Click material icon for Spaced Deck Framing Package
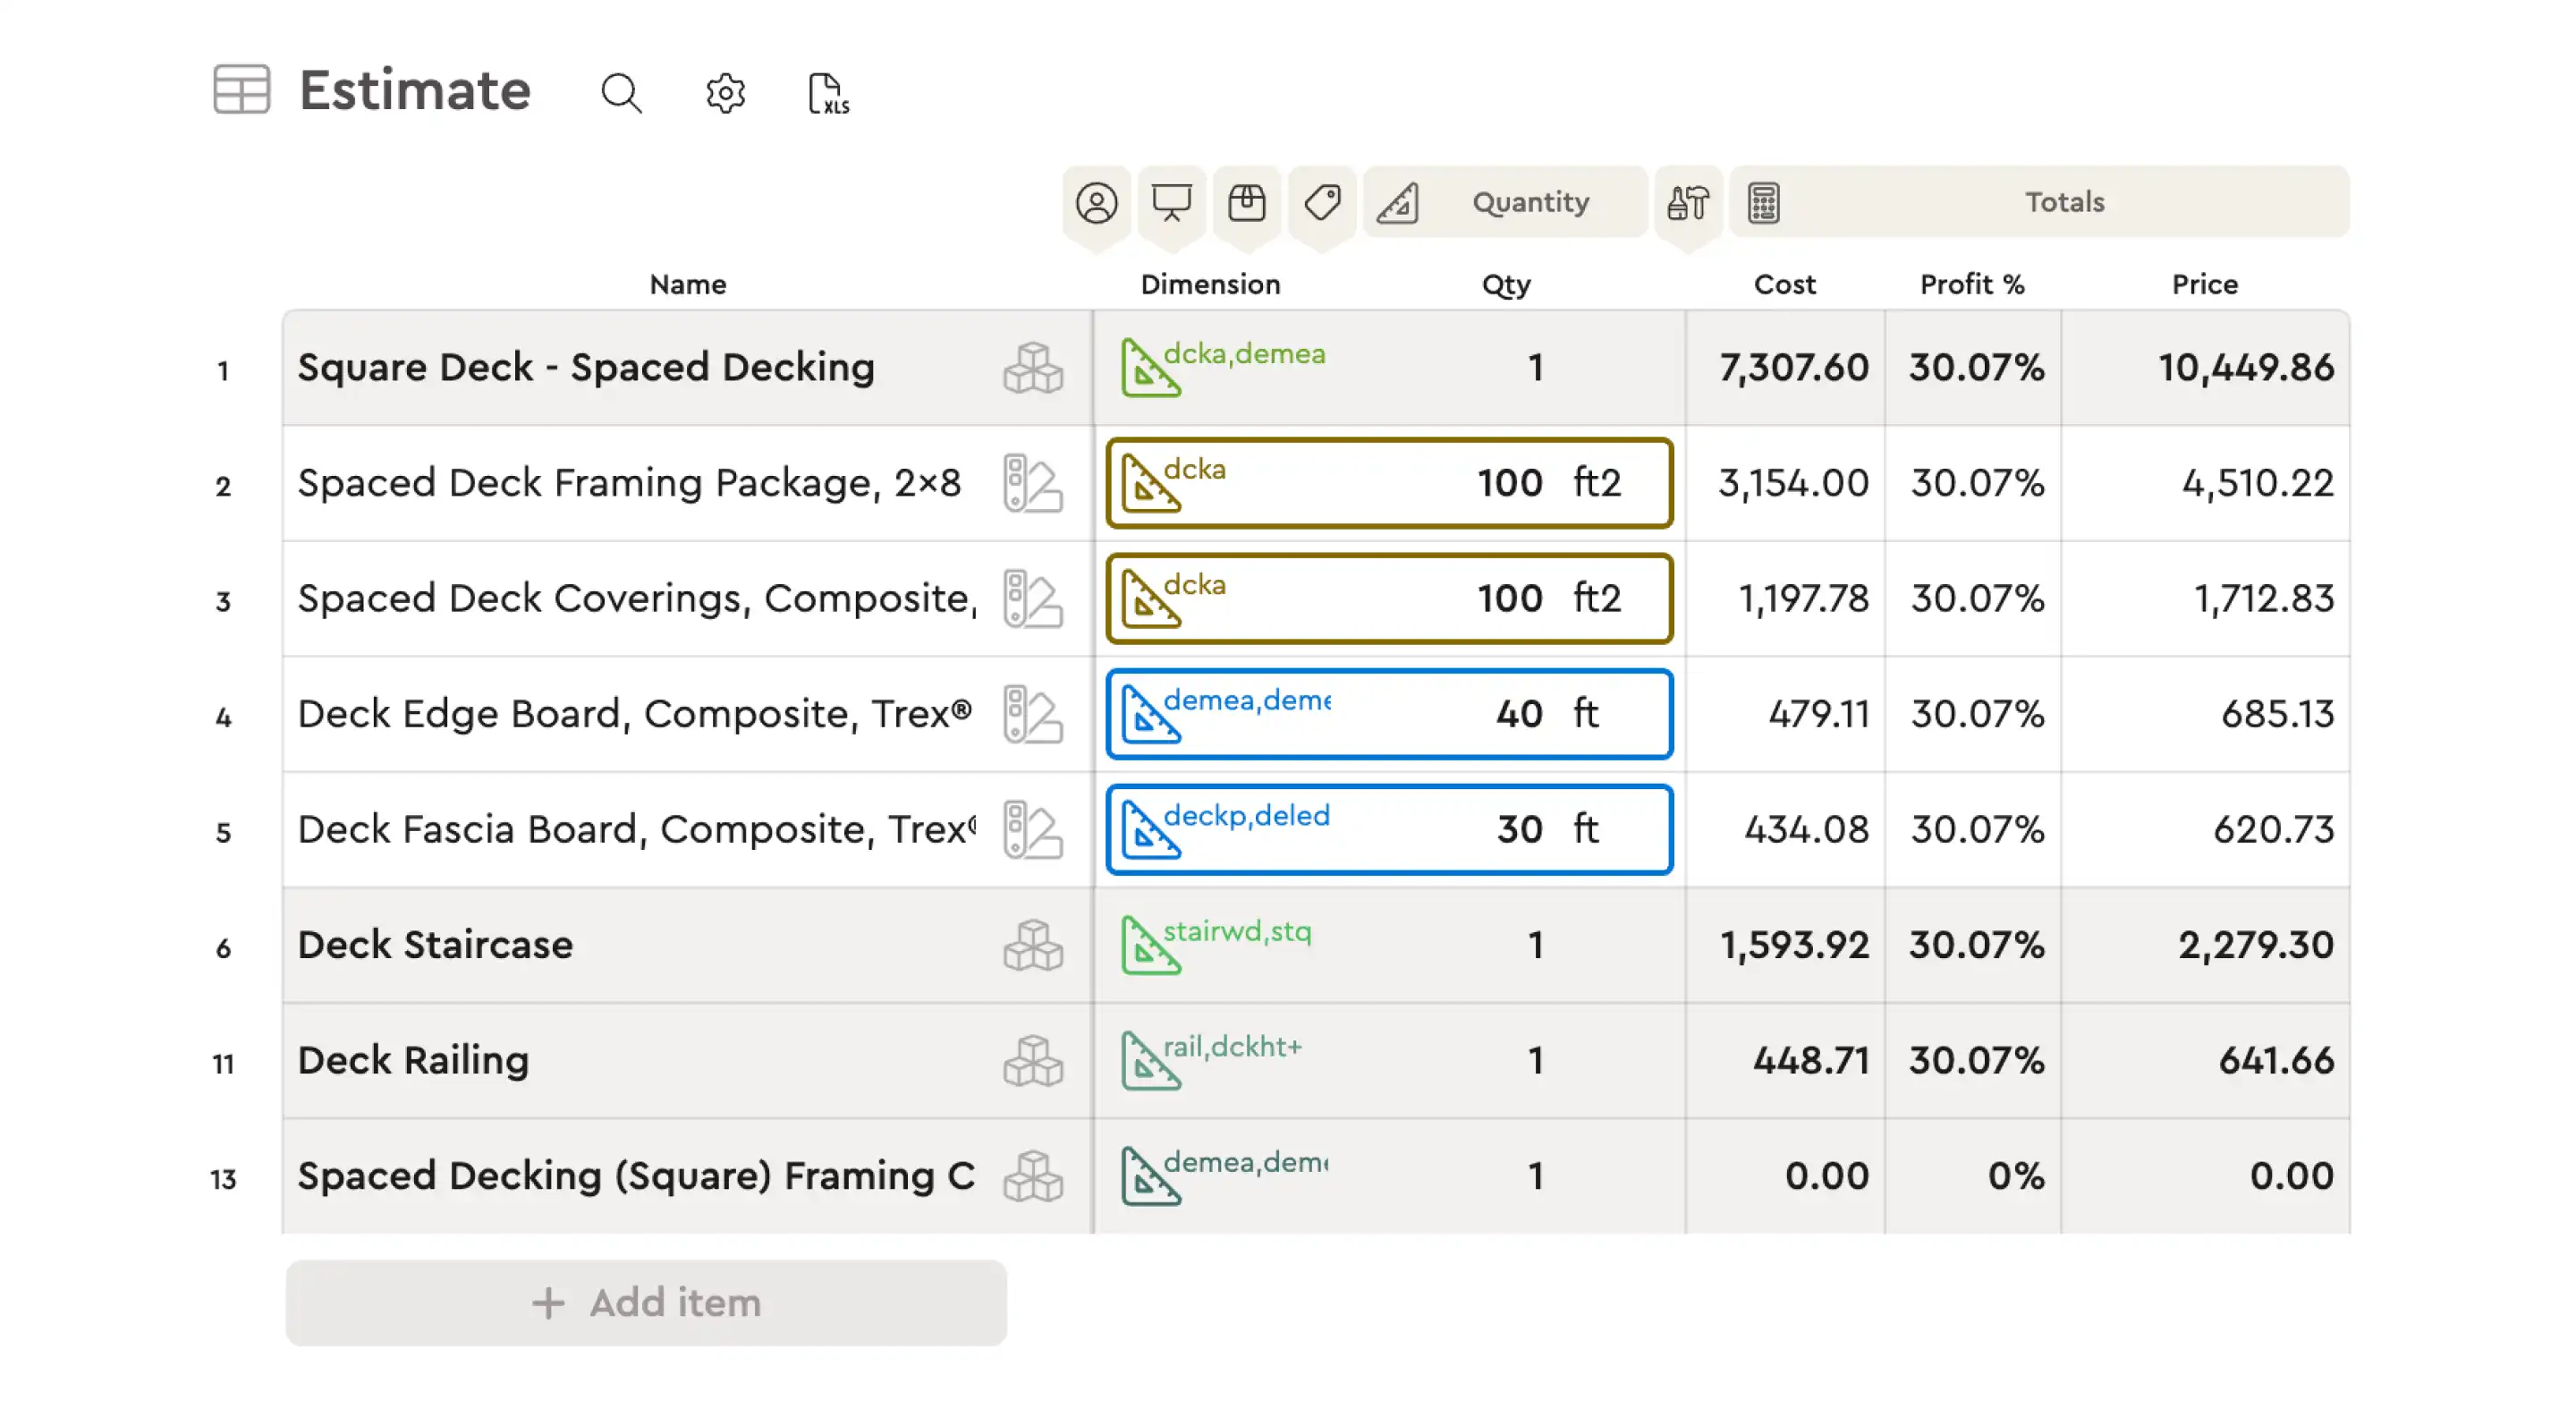 coord(1033,484)
